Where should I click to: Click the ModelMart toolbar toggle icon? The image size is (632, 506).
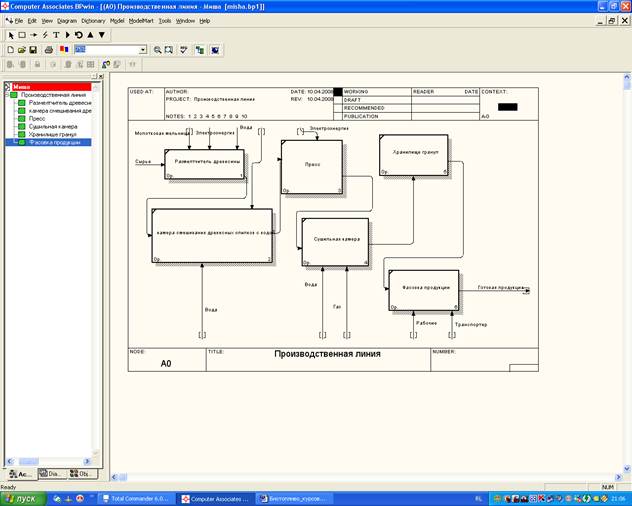[215, 50]
